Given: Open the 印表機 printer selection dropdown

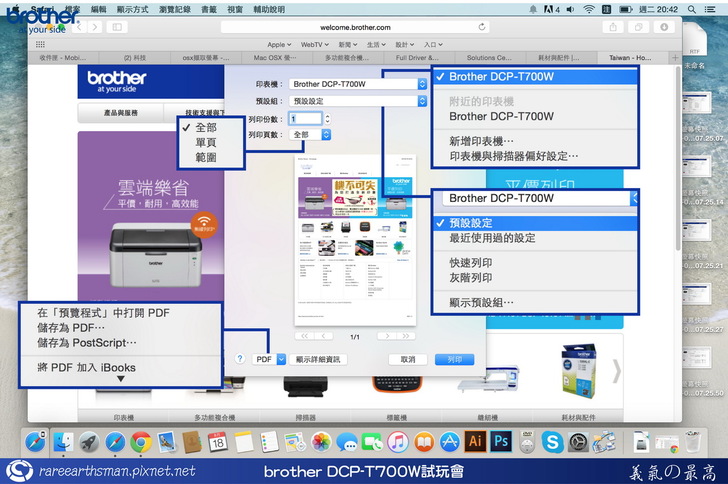Looking at the screenshot, I should (358, 84).
